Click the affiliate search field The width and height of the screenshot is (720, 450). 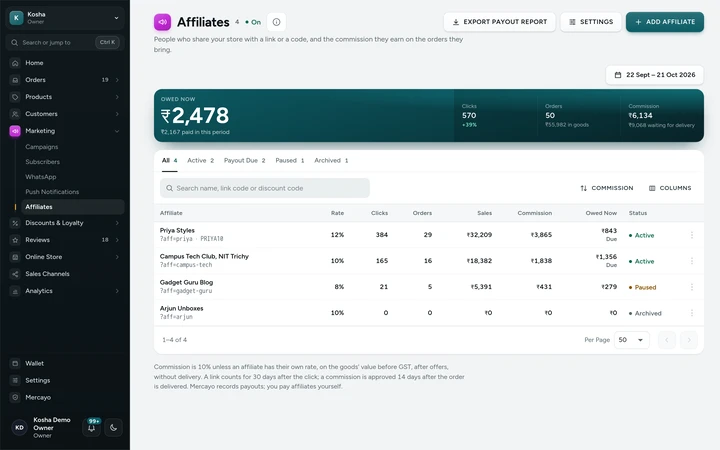265,188
